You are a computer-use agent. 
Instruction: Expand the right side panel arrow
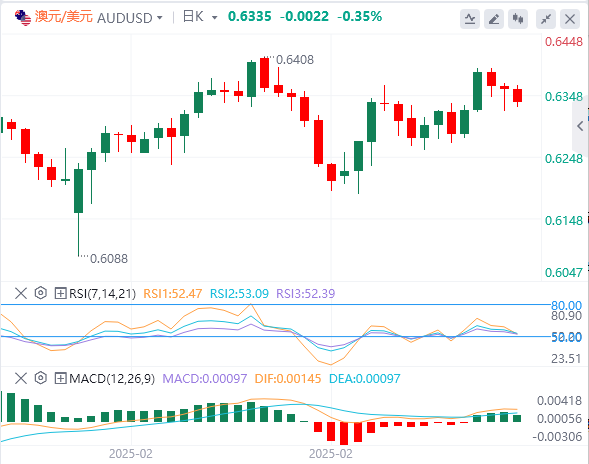(580, 126)
